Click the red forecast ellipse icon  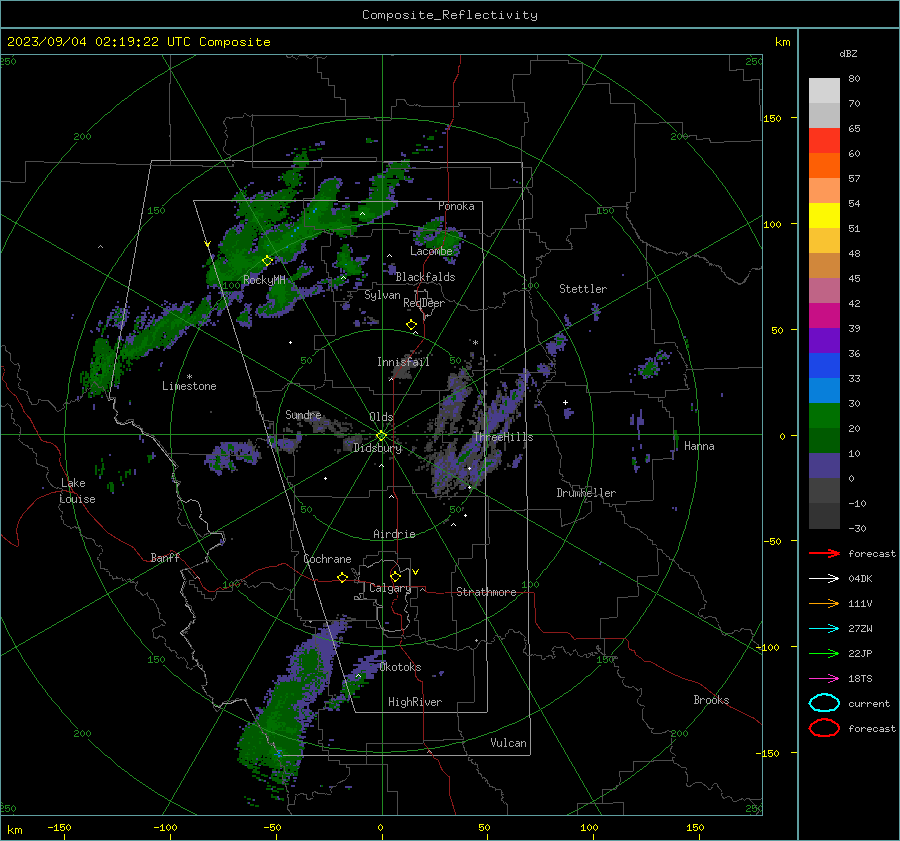click(824, 728)
